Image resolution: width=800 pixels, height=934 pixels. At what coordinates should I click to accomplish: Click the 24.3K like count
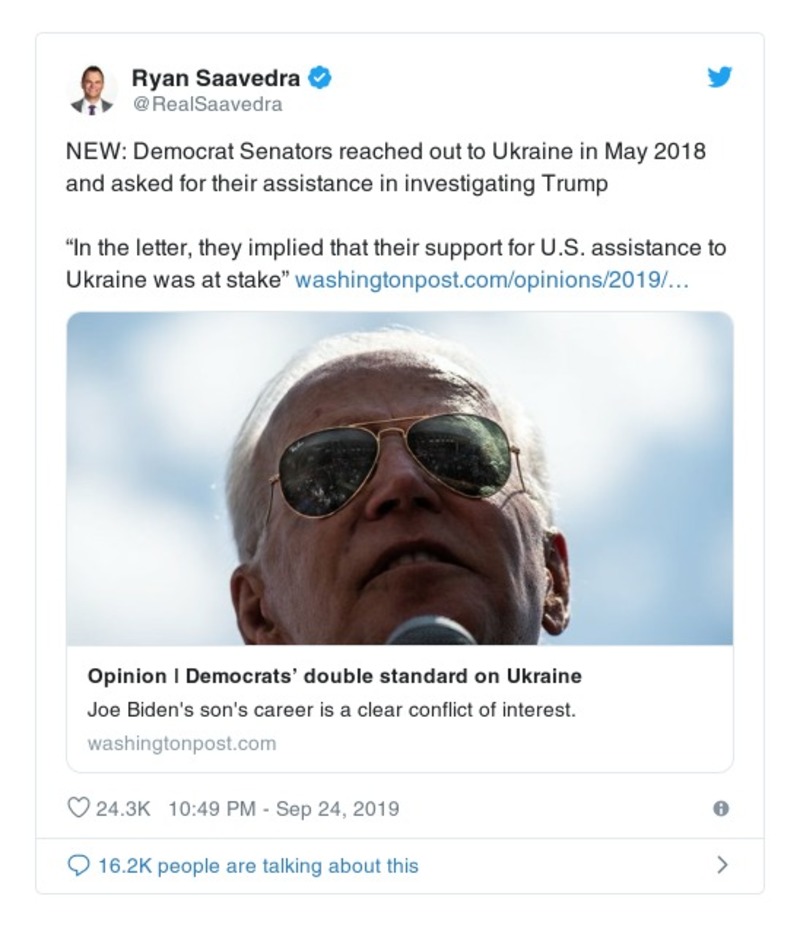click(x=122, y=808)
